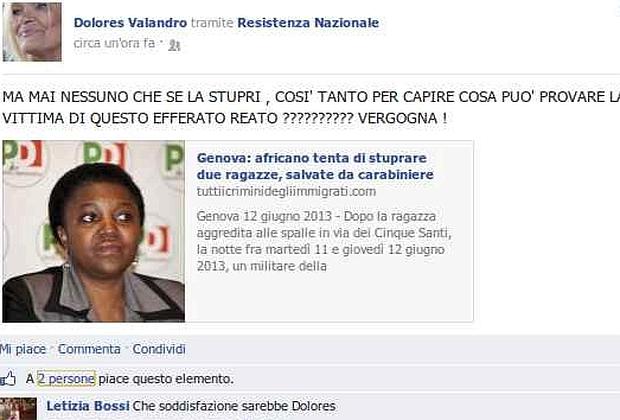
Task: Click 'Mi piace' to like the post
Action: point(23,349)
